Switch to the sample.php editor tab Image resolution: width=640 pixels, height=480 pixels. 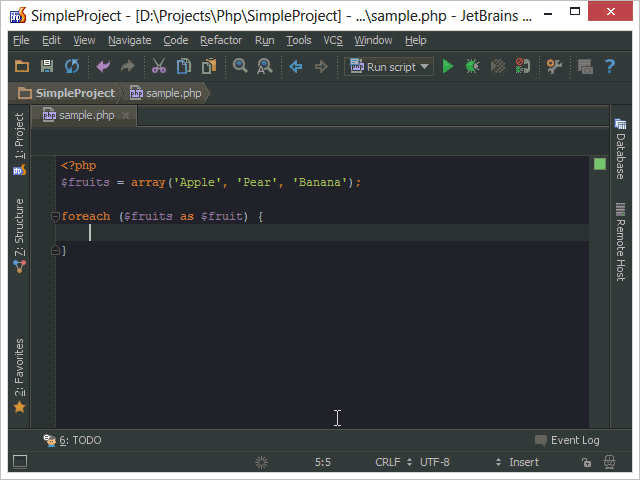[85, 116]
